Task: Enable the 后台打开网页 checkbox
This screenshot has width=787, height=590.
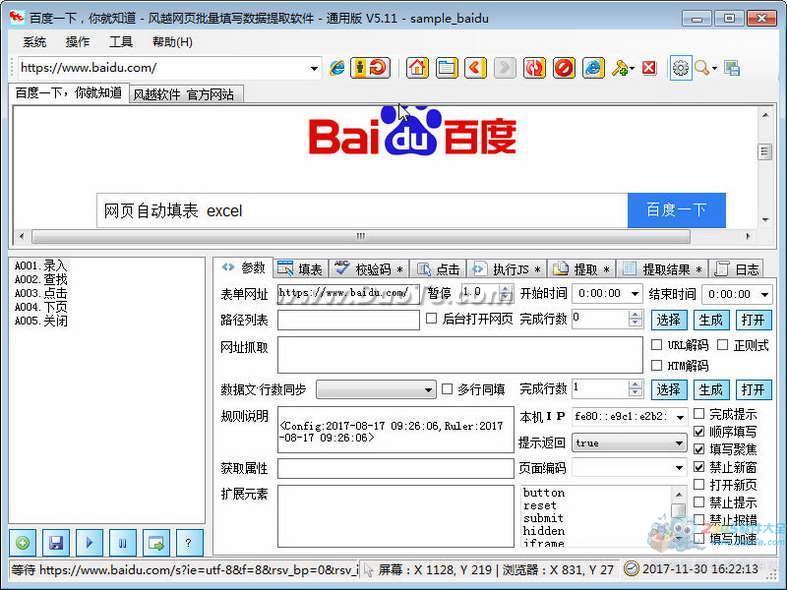Action: point(431,319)
